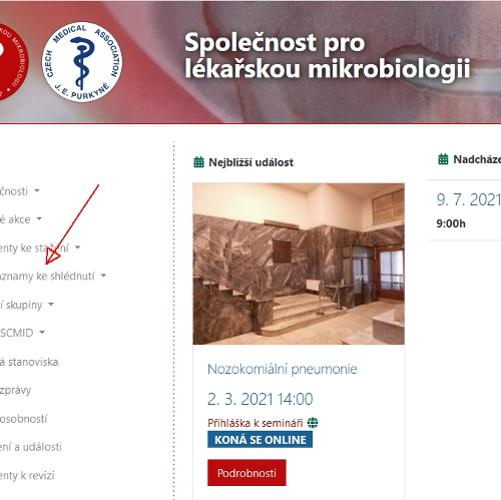Viewport: 501px width, 500px height.
Task: Click the marble staircase event photo
Action: (x=299, y=264)
